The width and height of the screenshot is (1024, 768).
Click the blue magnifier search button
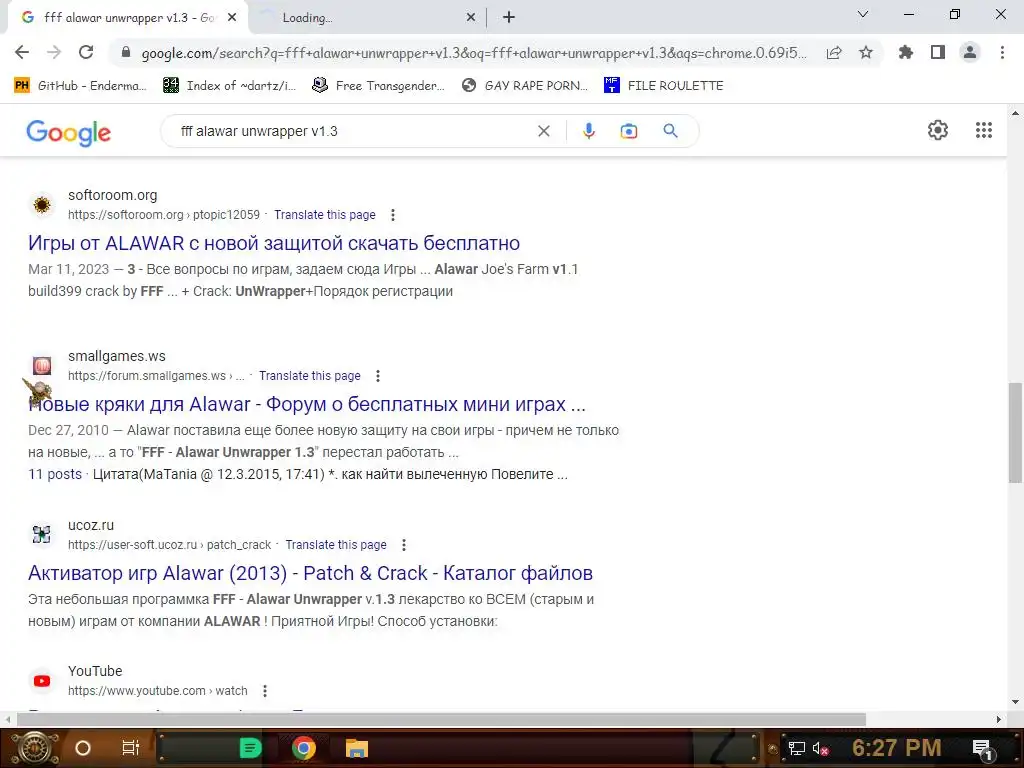tap(670, 131)
